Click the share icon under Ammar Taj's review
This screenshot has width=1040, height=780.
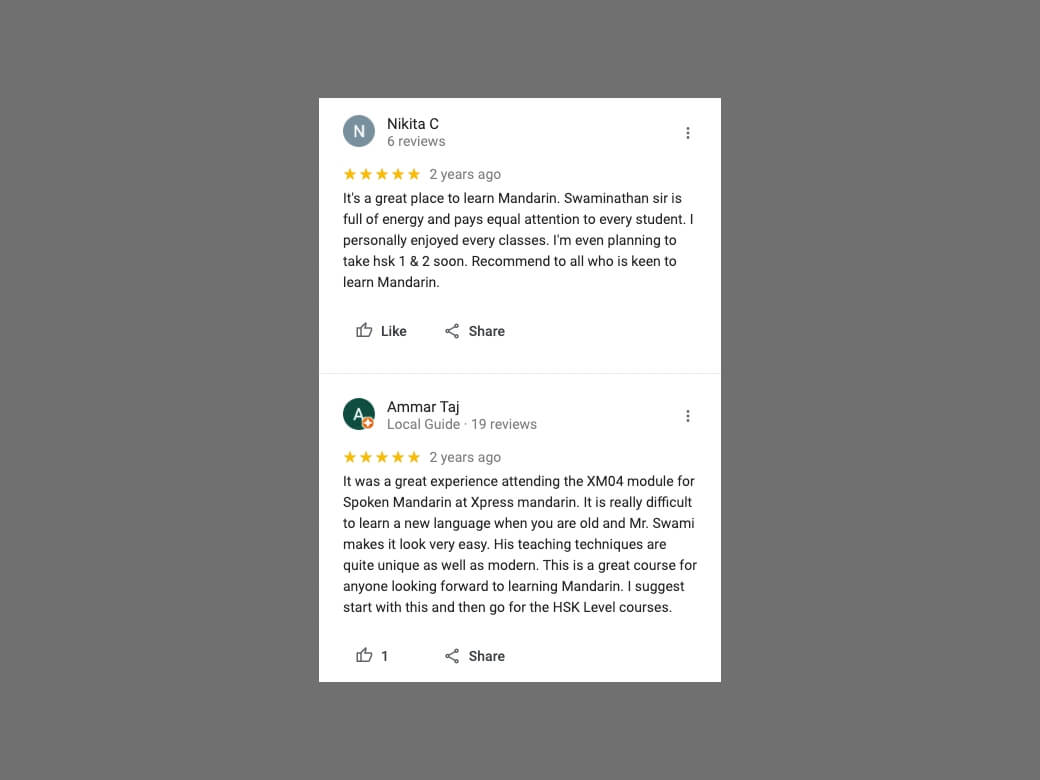[452, 656]
